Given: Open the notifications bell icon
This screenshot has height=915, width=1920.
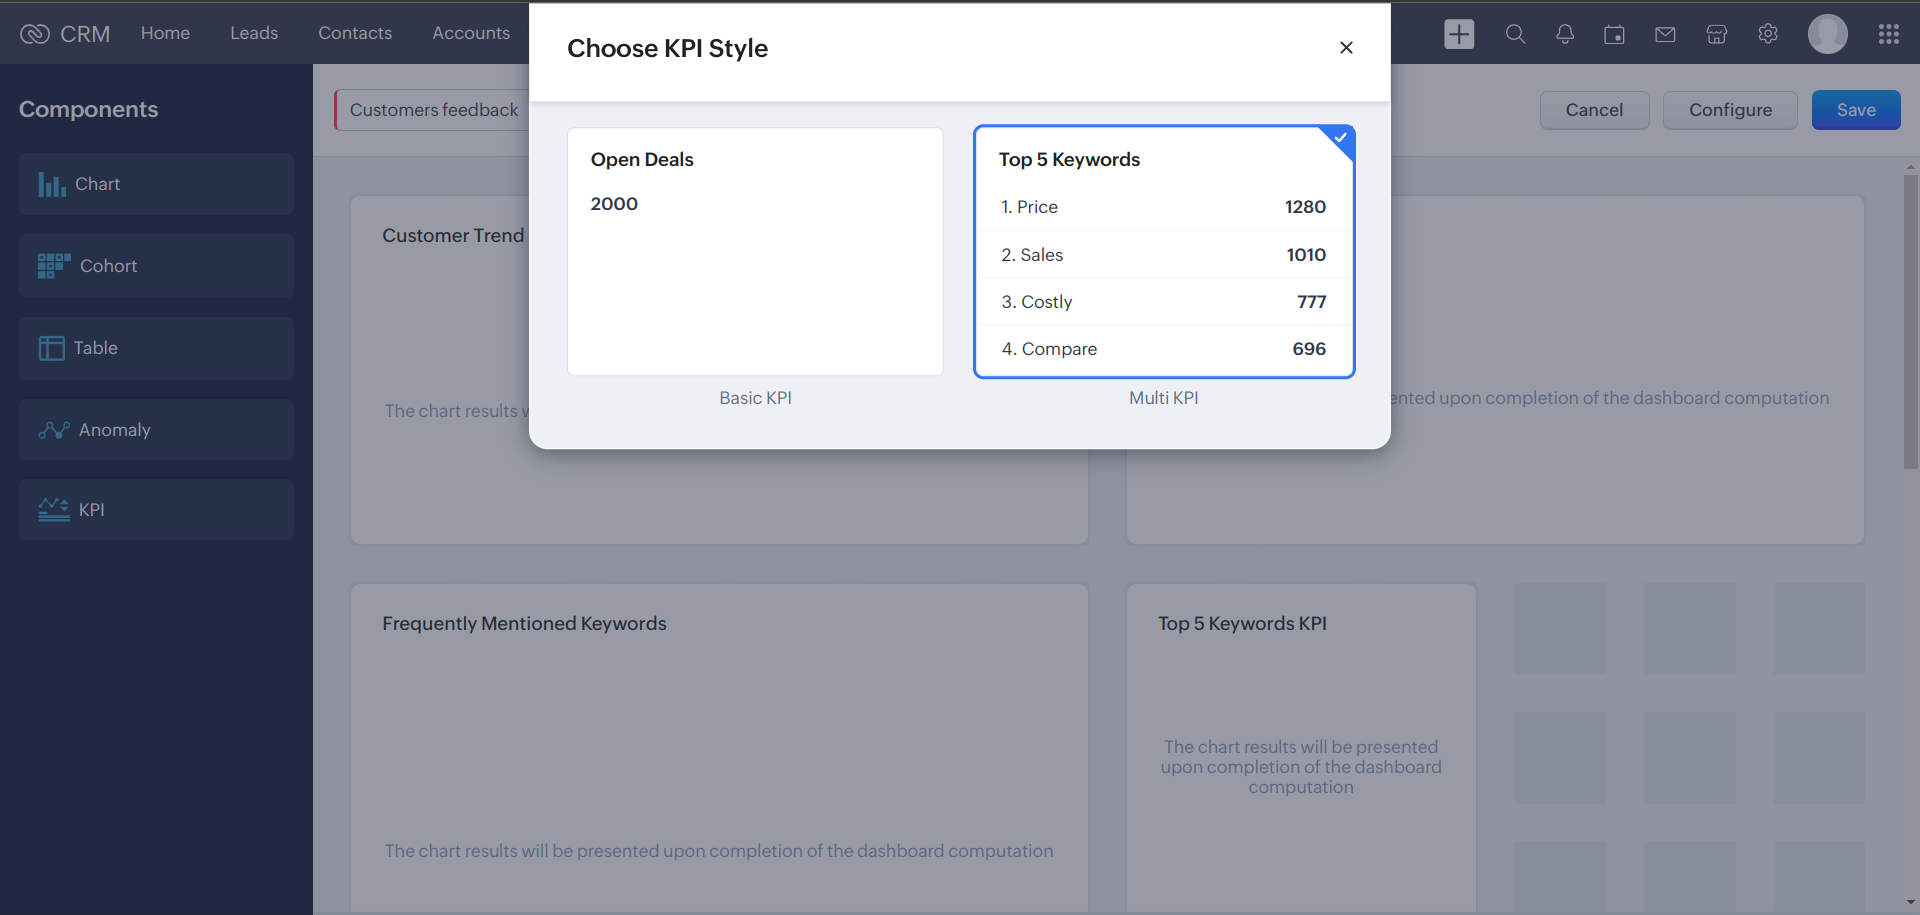Looking at the screenshot, I should (x=1565, y=34).
